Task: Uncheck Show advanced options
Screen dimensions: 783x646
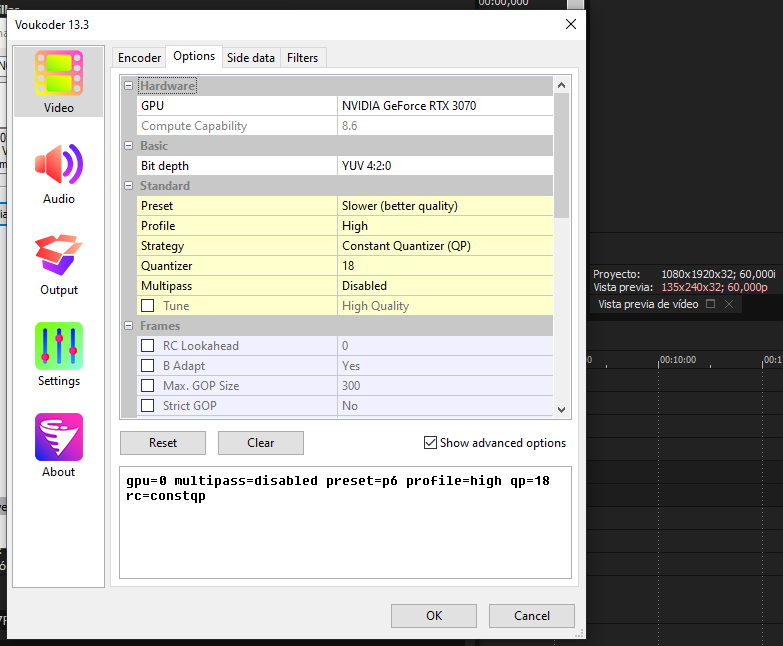Action: [x=431, y=443]
